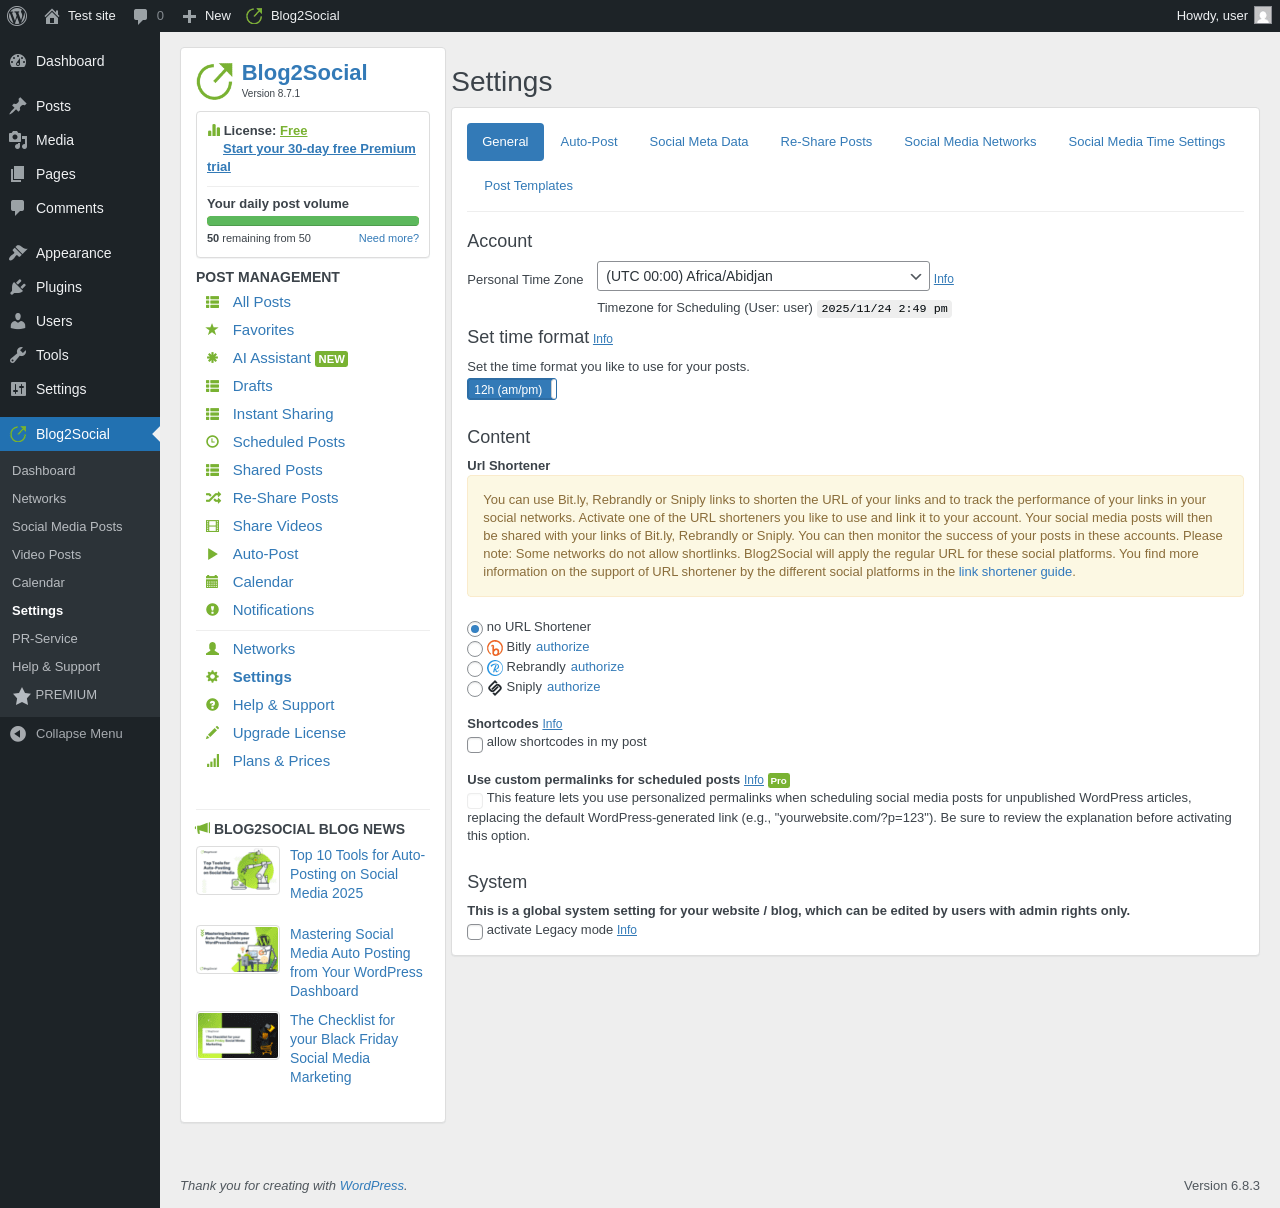Open the Personal Time Zone dropdown
1280x1208 pixels.
coord(763,276)
